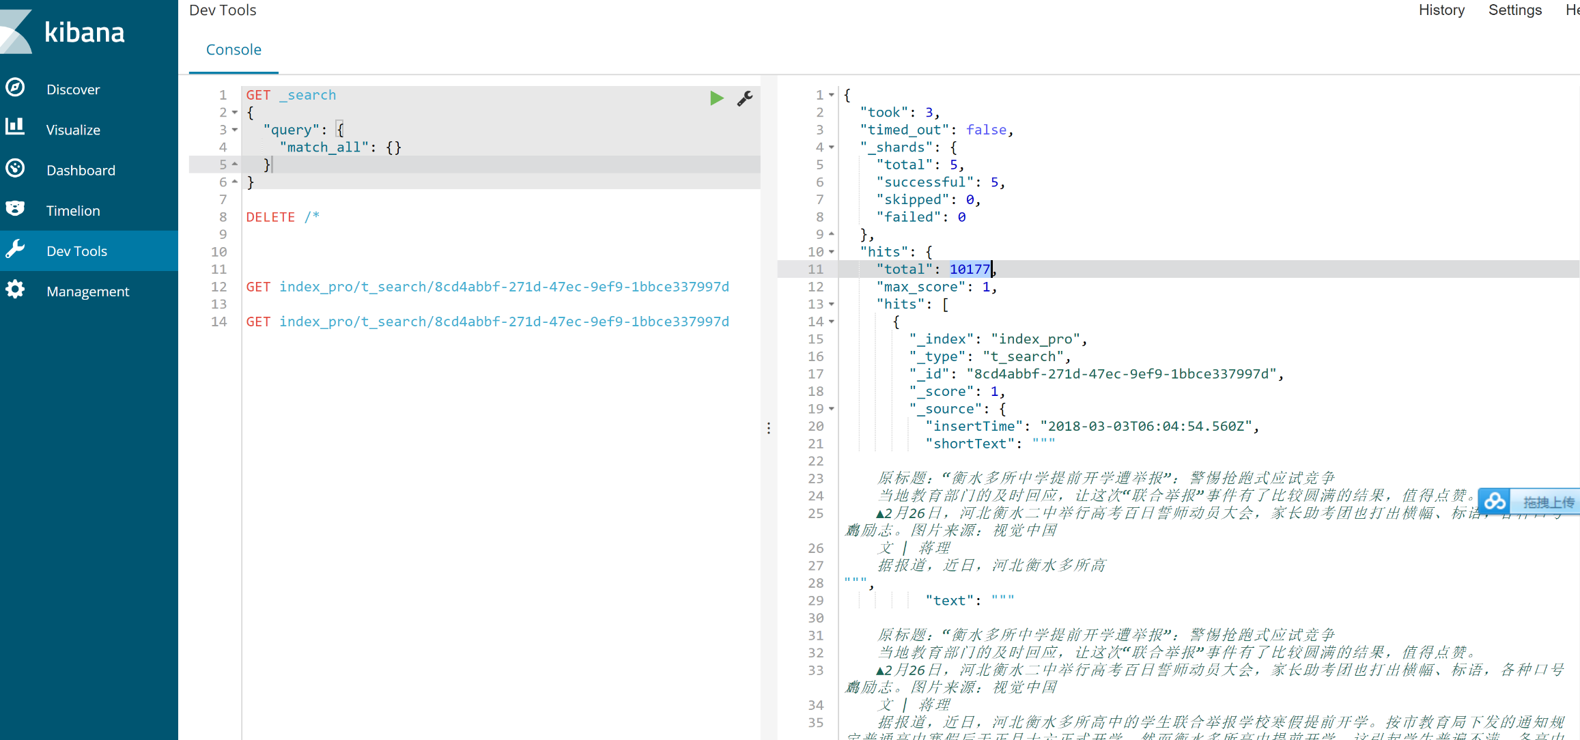
Task: Open request options wrench menu
Action: [x=745, y=98]
